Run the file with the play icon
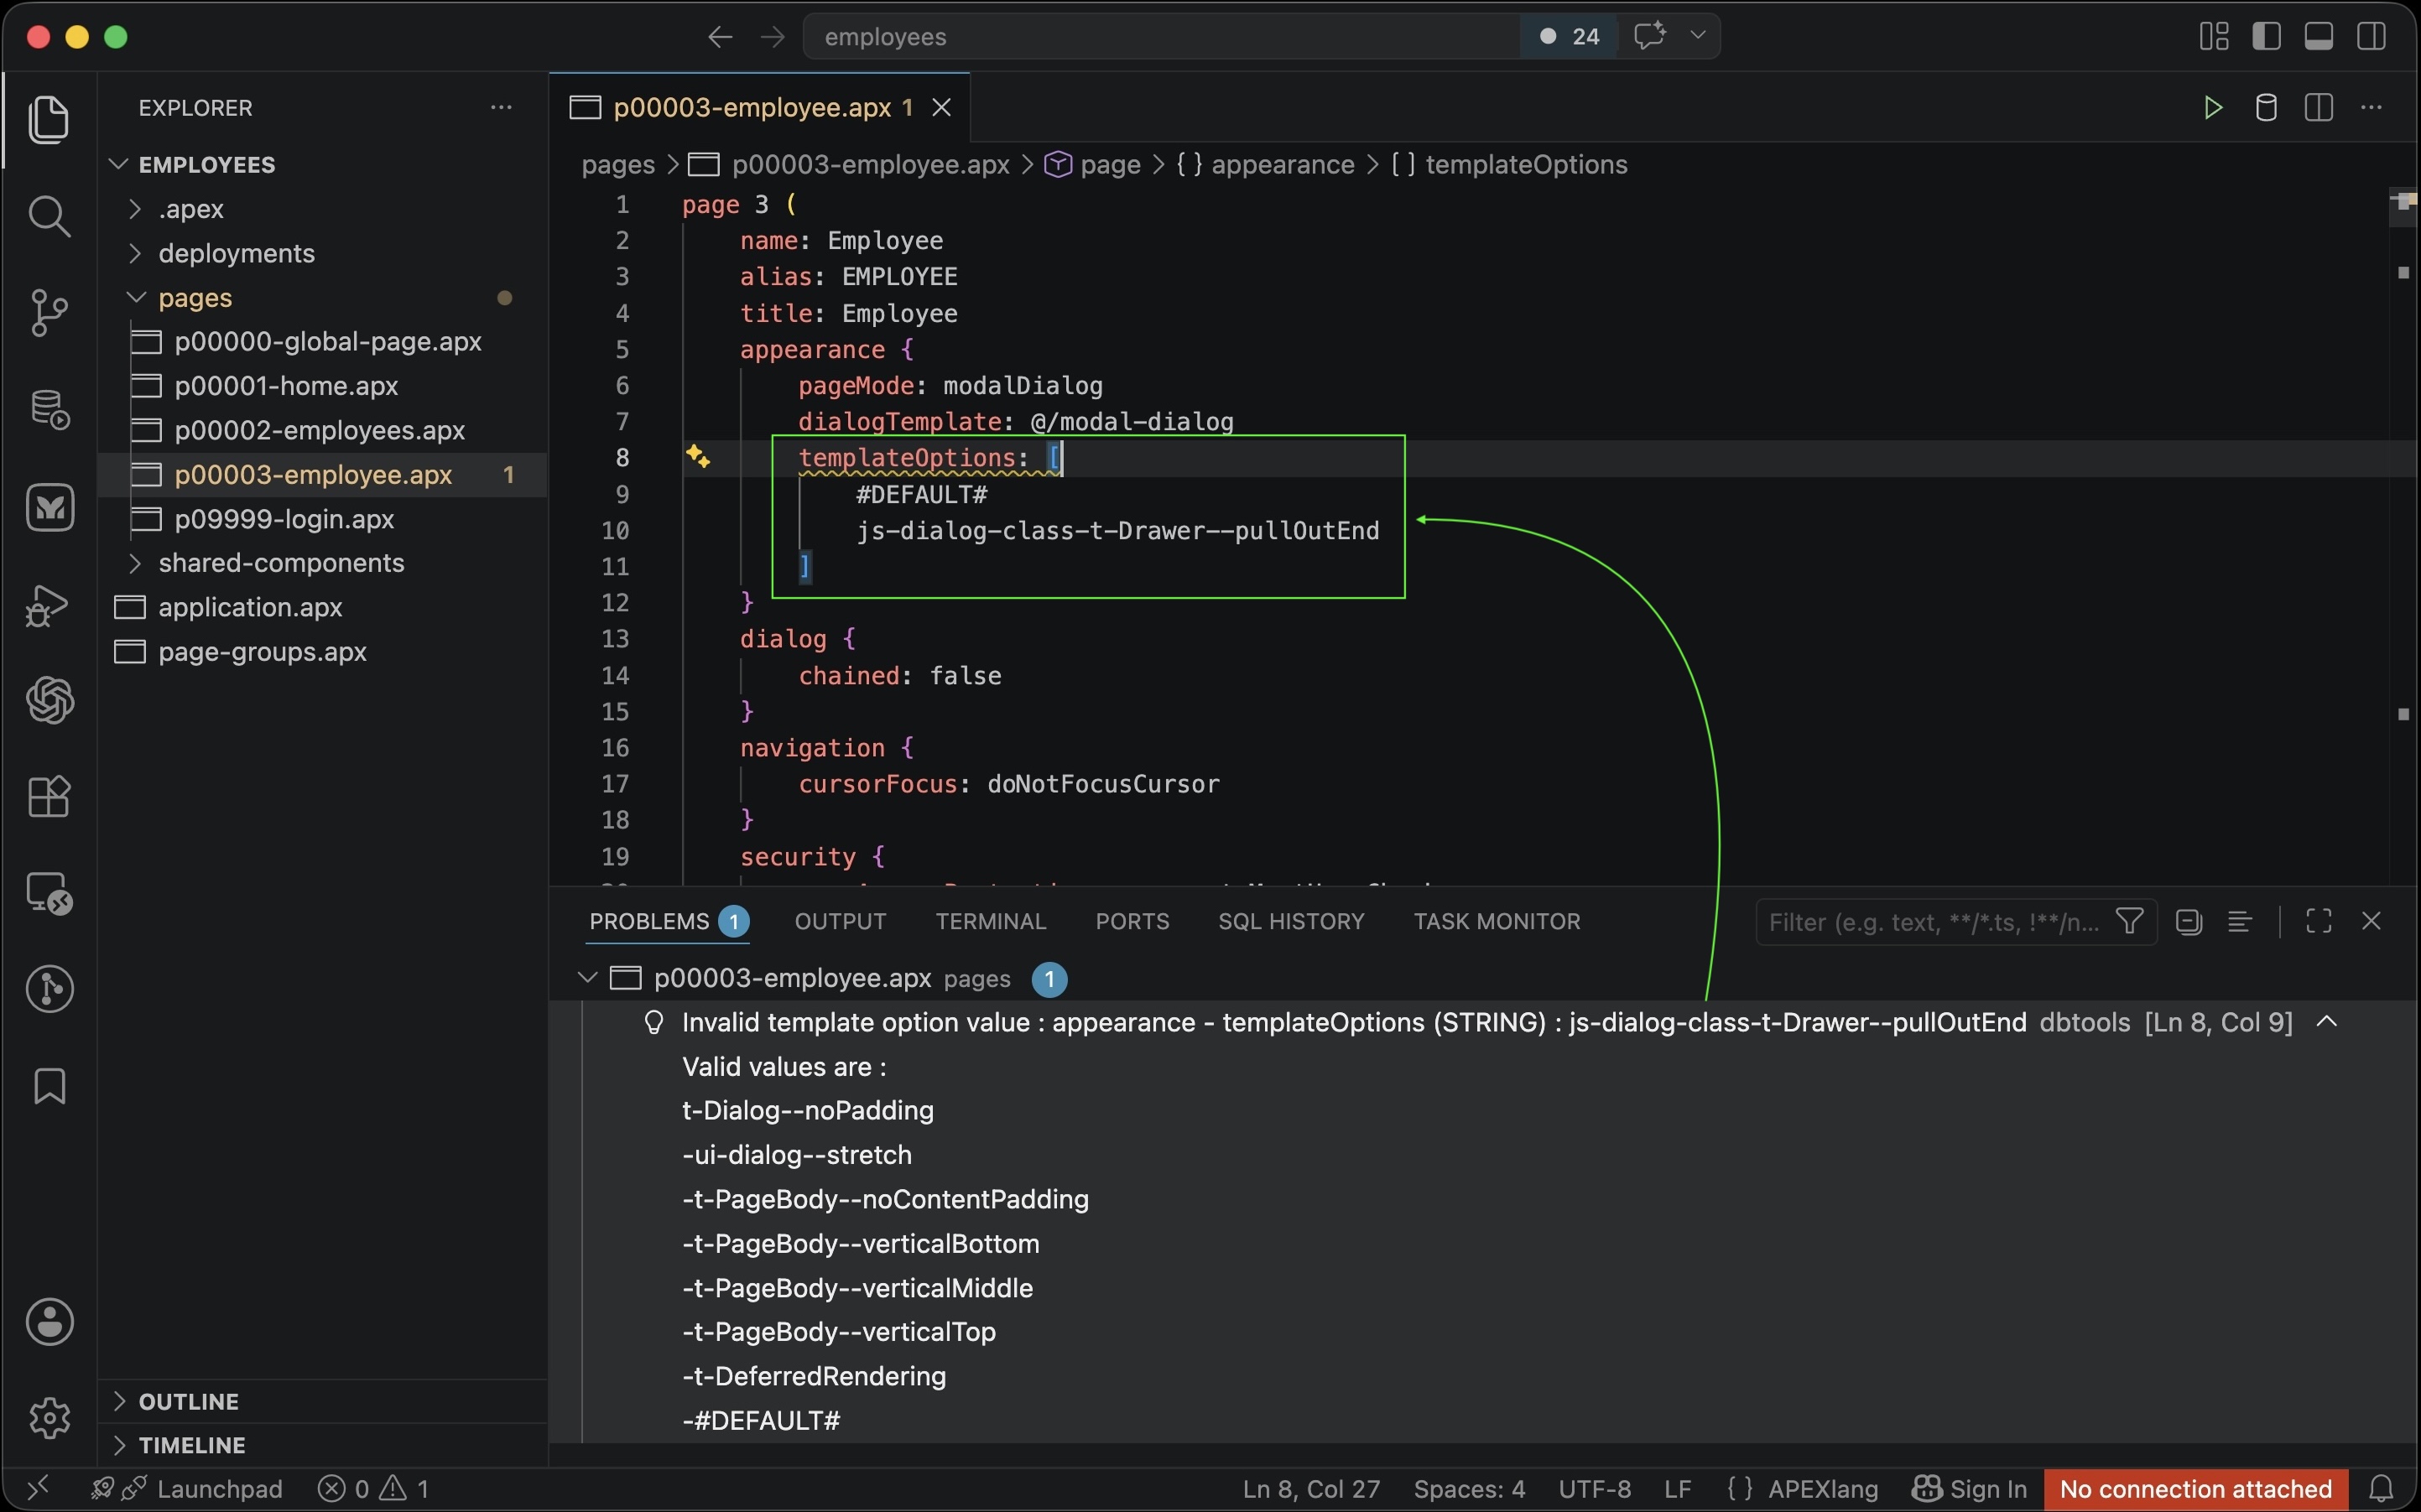This screenshot has height=1512, width=2421. coord(2213,108)
